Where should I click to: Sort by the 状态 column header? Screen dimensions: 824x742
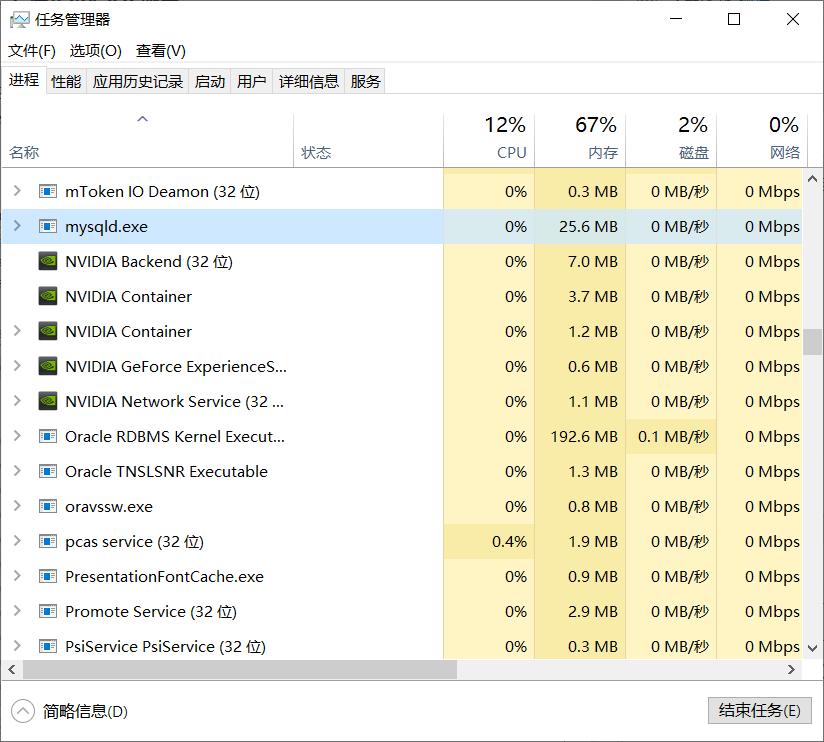pyautogui.click(x=368, y=140)
